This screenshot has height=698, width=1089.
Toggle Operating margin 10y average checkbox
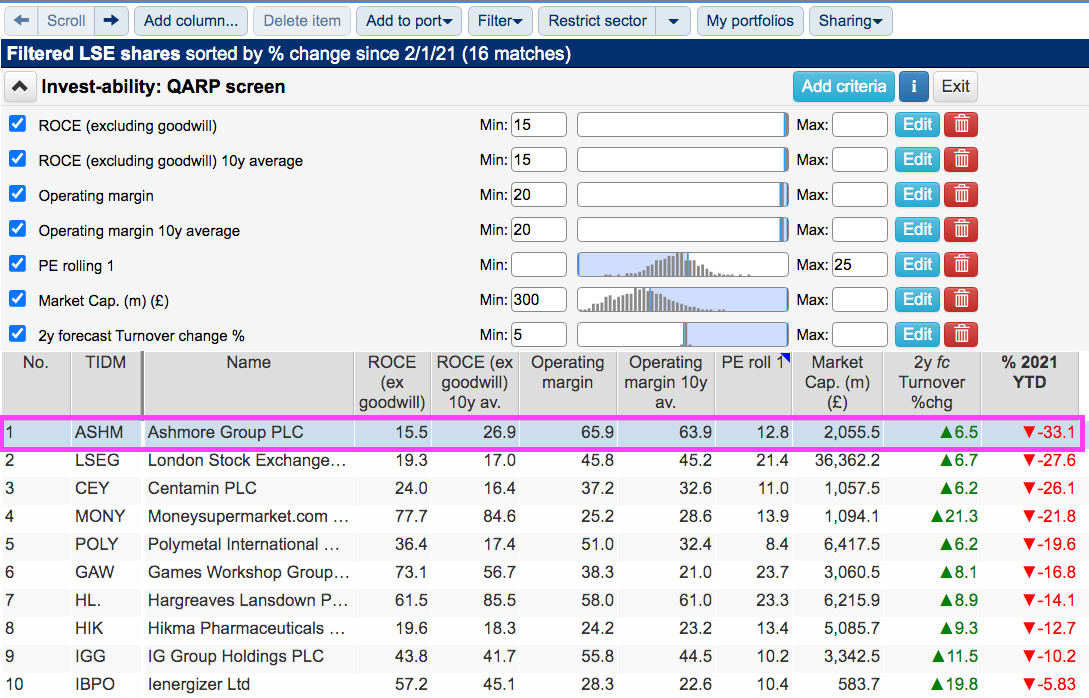click(17, 228)
